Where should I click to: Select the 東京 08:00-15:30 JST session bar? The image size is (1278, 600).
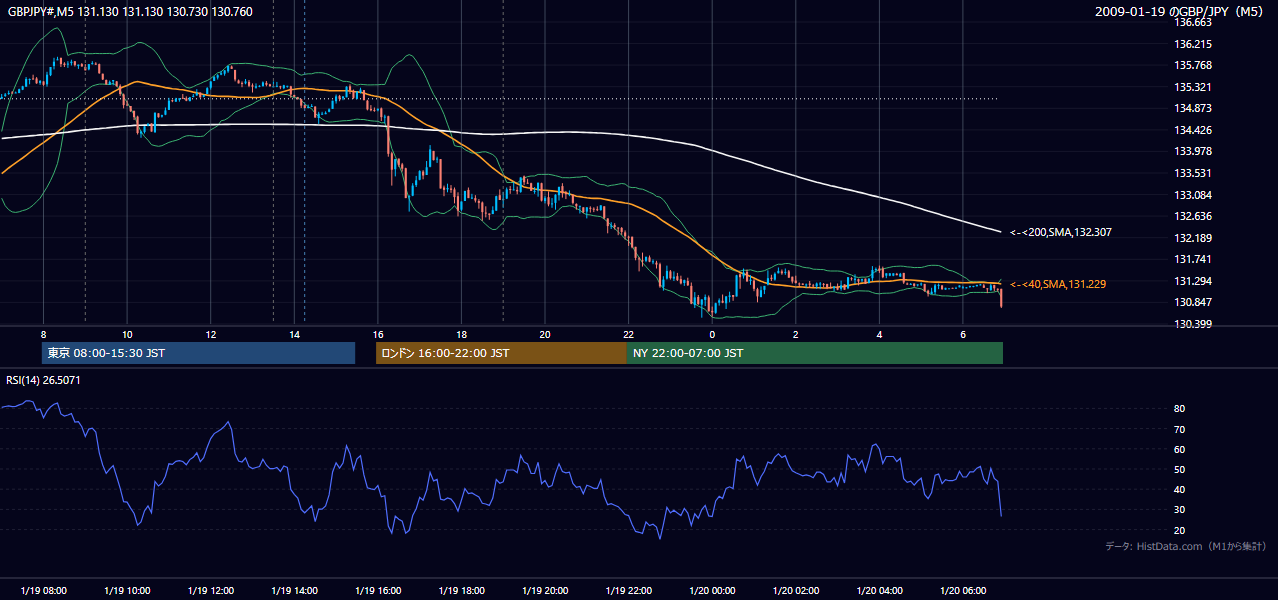pos(198,353)
